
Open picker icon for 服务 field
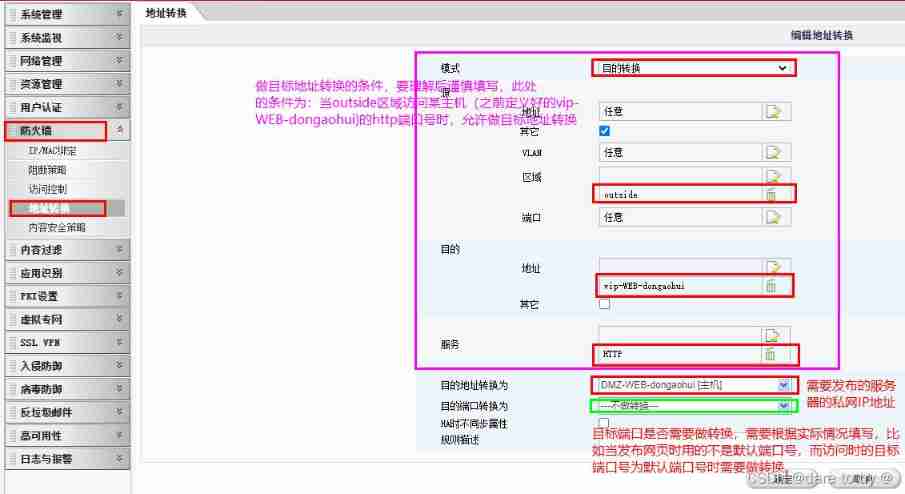click(x=772, y=335)
